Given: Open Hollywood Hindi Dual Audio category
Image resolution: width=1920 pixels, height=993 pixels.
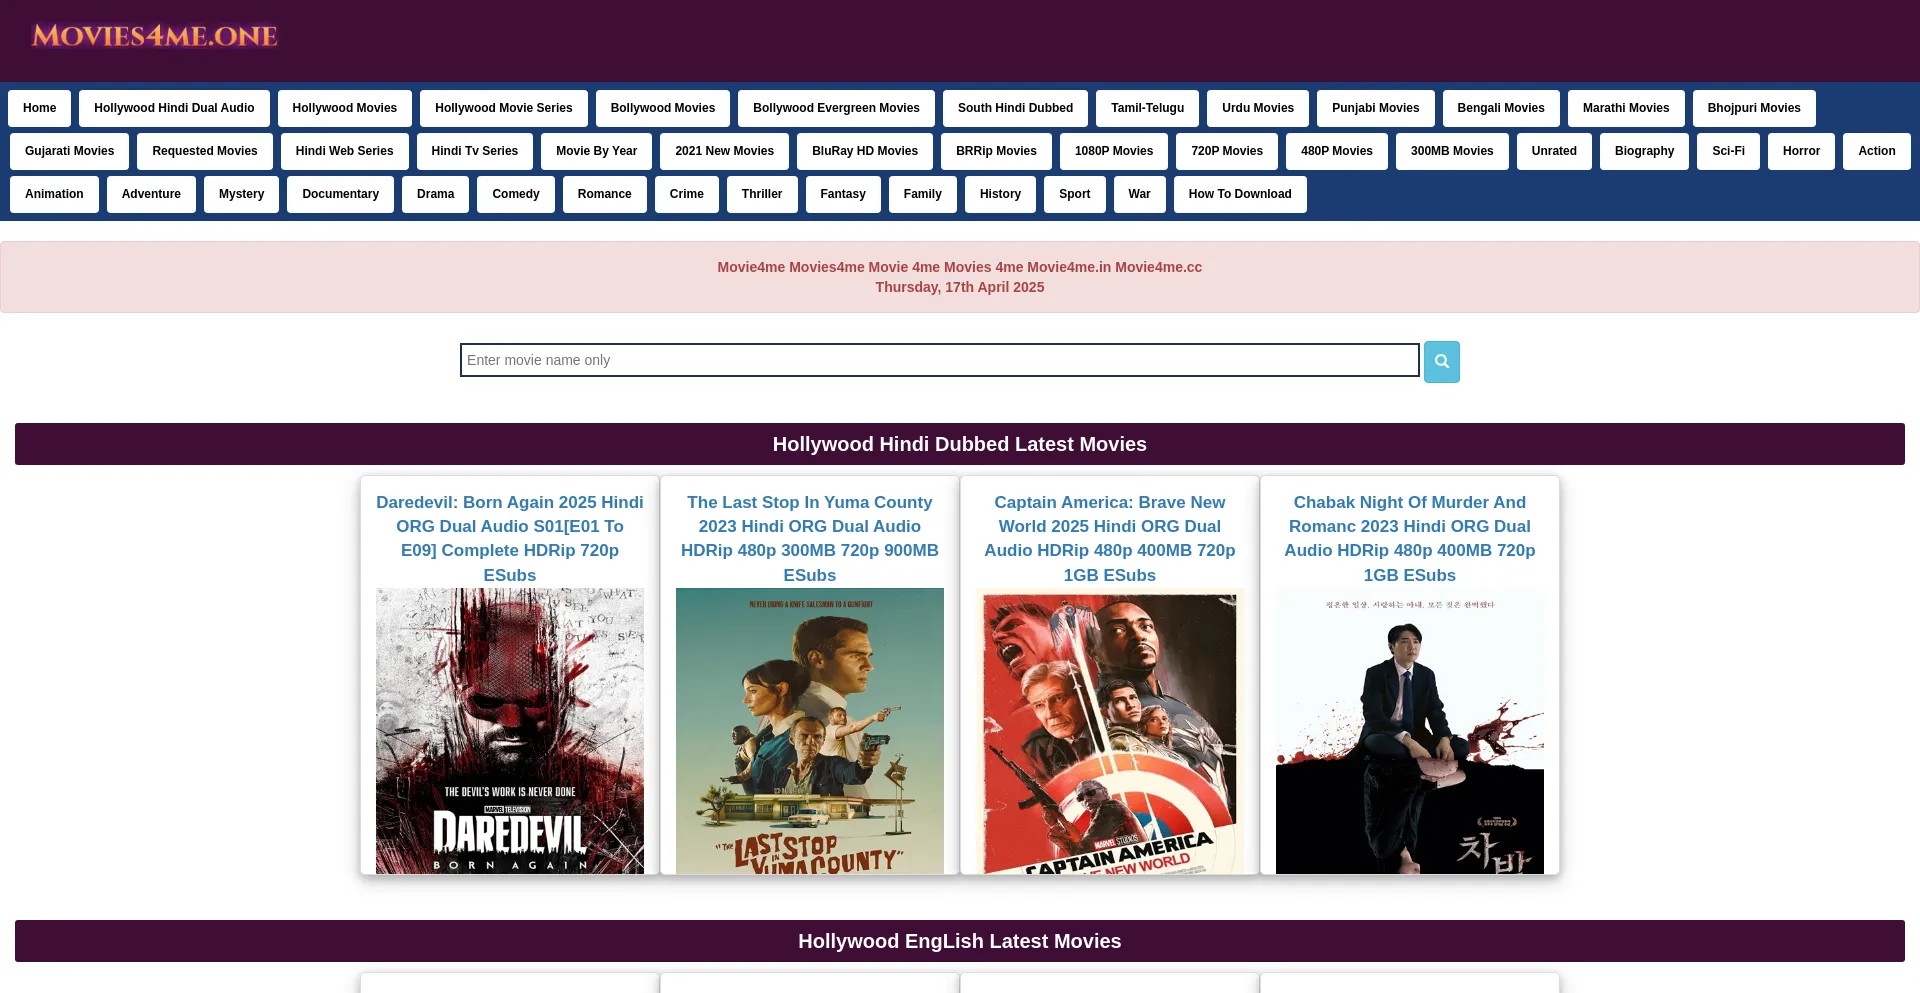Looking at the screenshot, I should coord(174,108).
